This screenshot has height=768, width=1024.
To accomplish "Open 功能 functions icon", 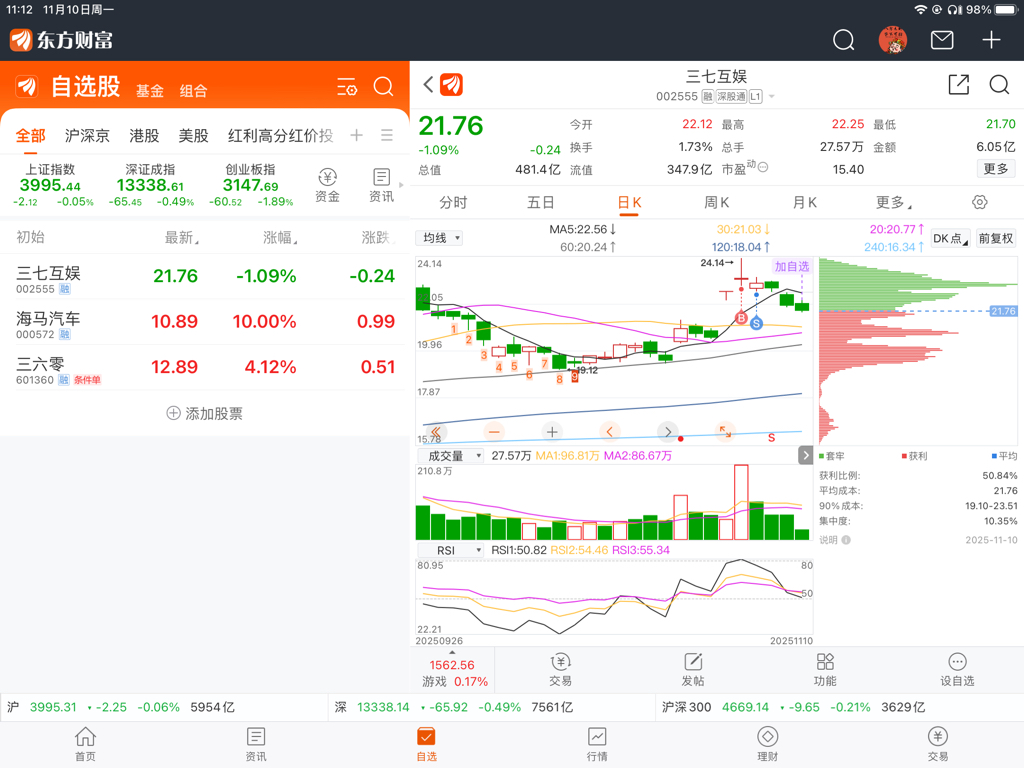I will point(825,669).
